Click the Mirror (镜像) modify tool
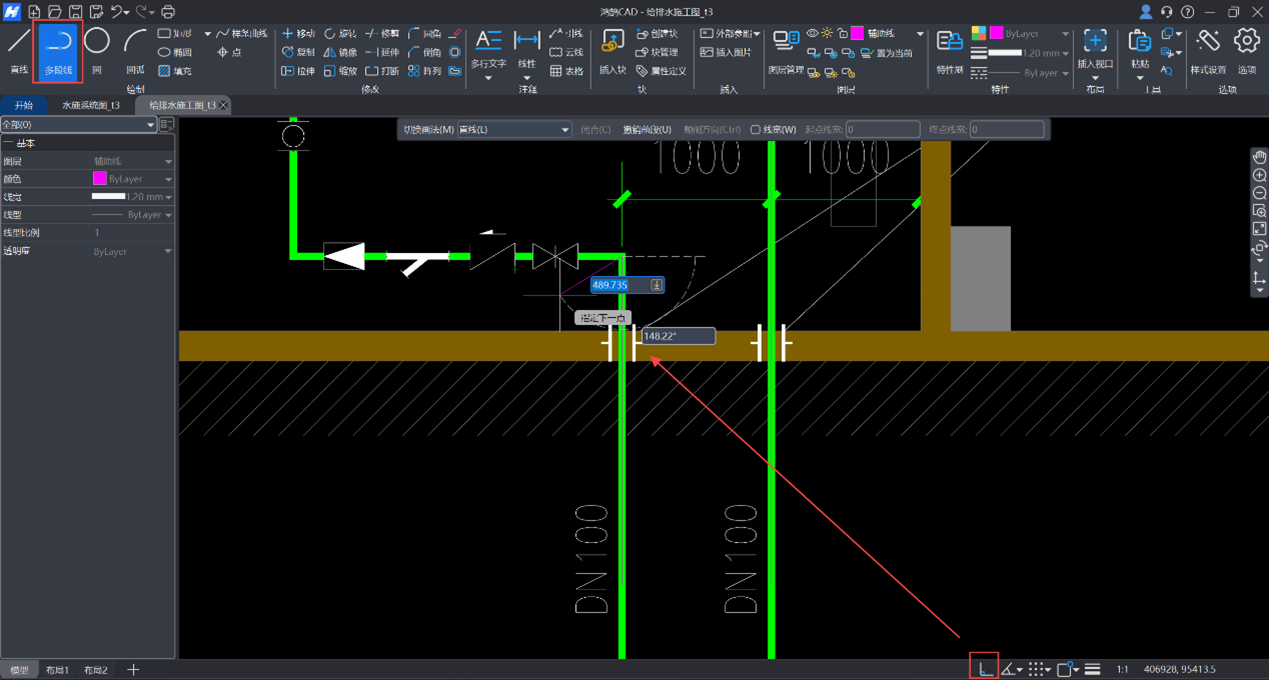 (x=340, y=52)
